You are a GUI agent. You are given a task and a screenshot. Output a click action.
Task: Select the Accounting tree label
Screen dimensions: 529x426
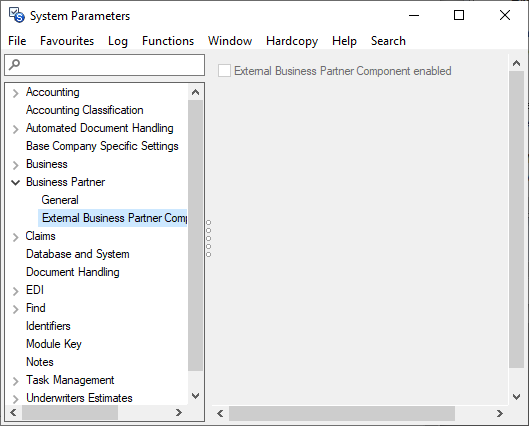point(53,92)
